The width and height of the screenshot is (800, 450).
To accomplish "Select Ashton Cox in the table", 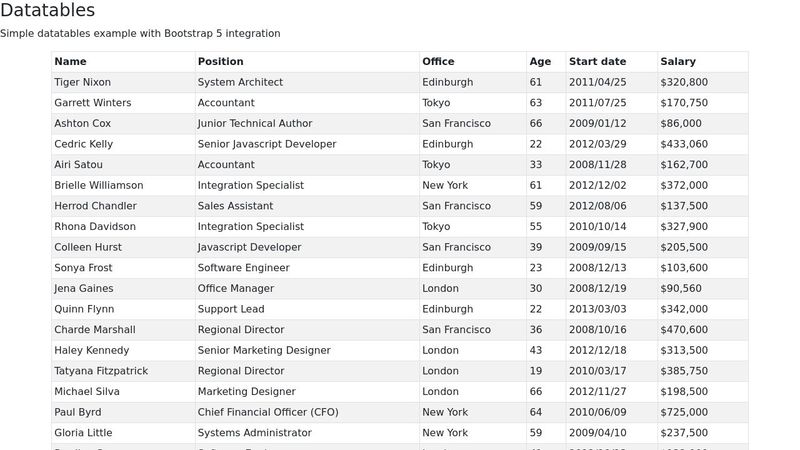I will coord(123,123).
